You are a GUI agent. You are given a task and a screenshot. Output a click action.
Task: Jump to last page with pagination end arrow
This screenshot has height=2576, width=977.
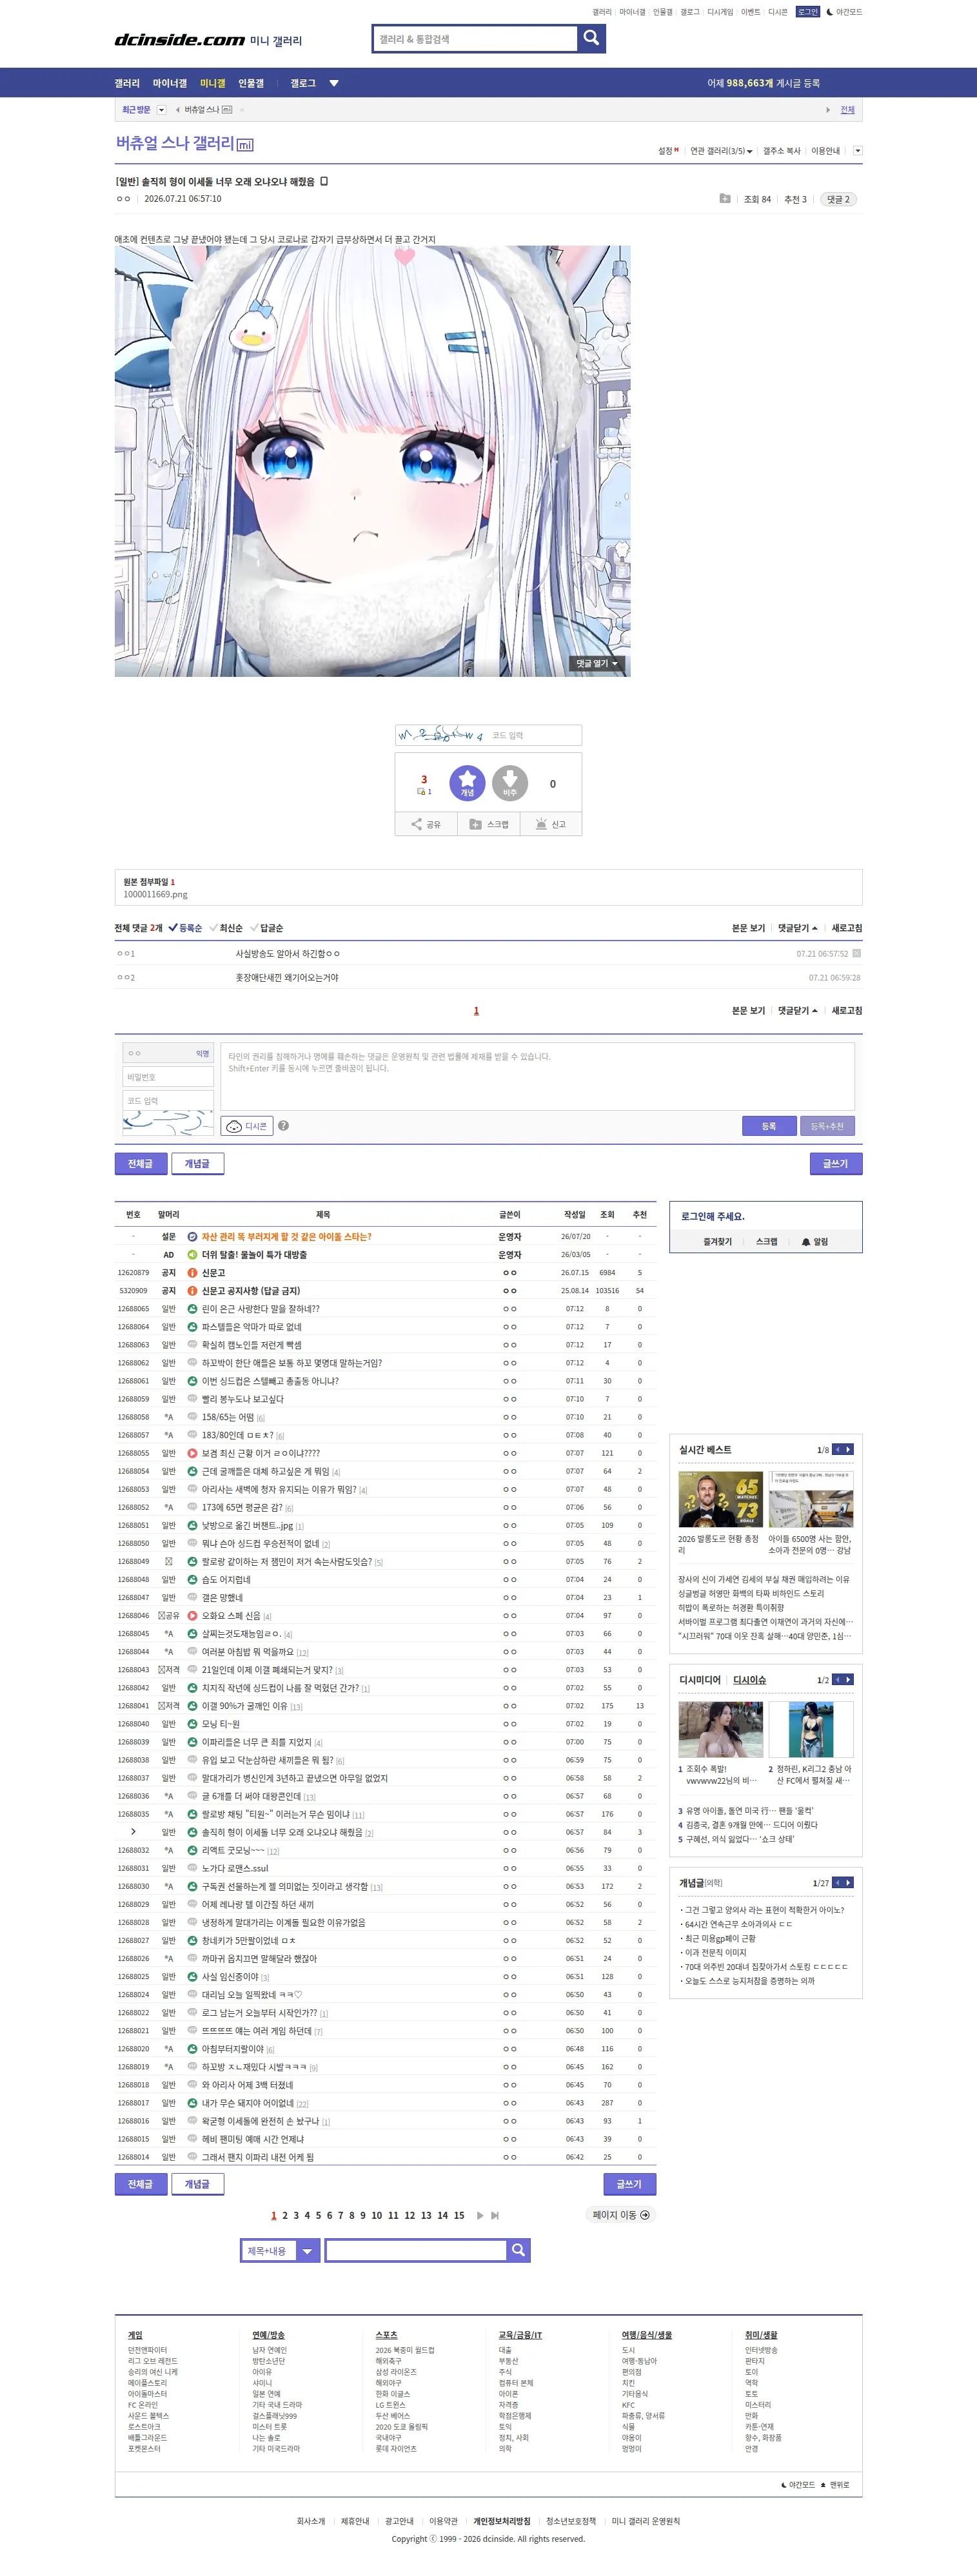click(495, 2215)
